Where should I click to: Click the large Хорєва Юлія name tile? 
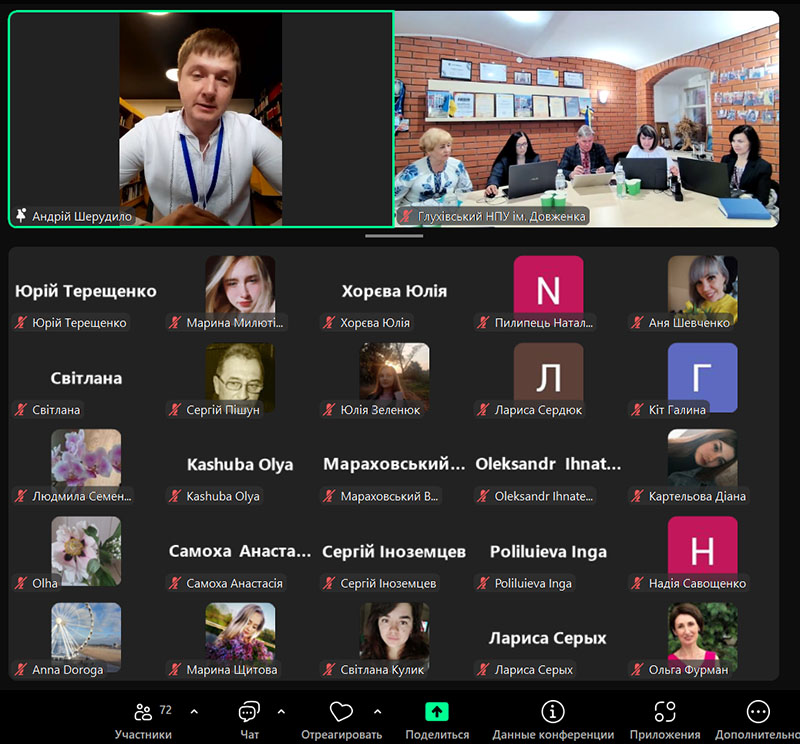click(394, 291)
